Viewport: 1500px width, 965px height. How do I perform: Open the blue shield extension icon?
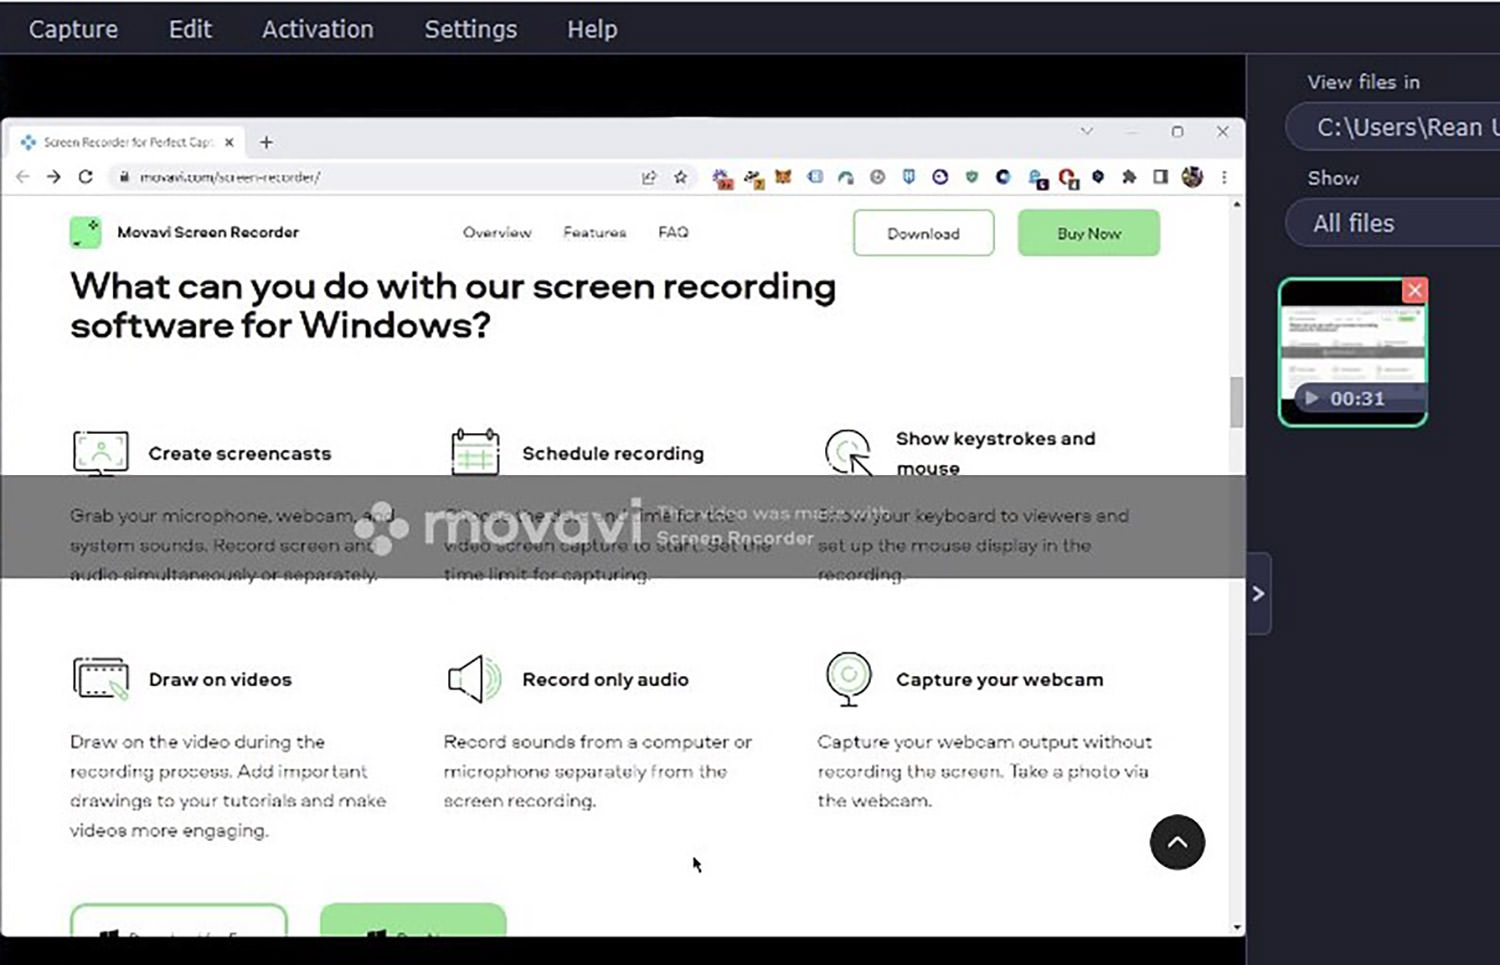click(908, 177)
